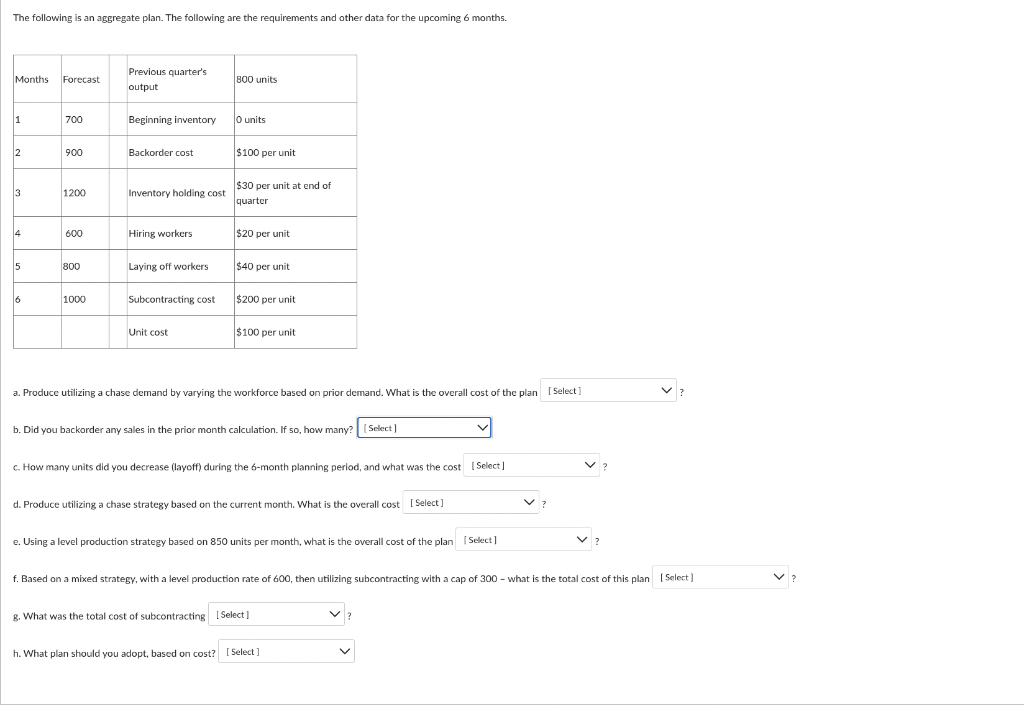Image resolution: width=1024 pixels, height=722 pixels.
Task: Click the Inventory holding cost cell
Action: click(x=178, y=192)
